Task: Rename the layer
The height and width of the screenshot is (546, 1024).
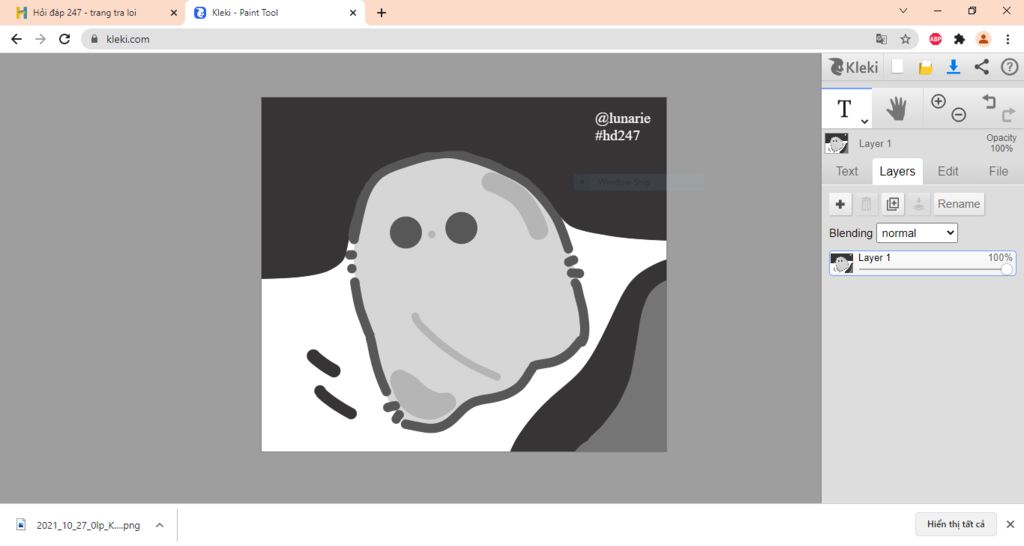Action: 959,204
